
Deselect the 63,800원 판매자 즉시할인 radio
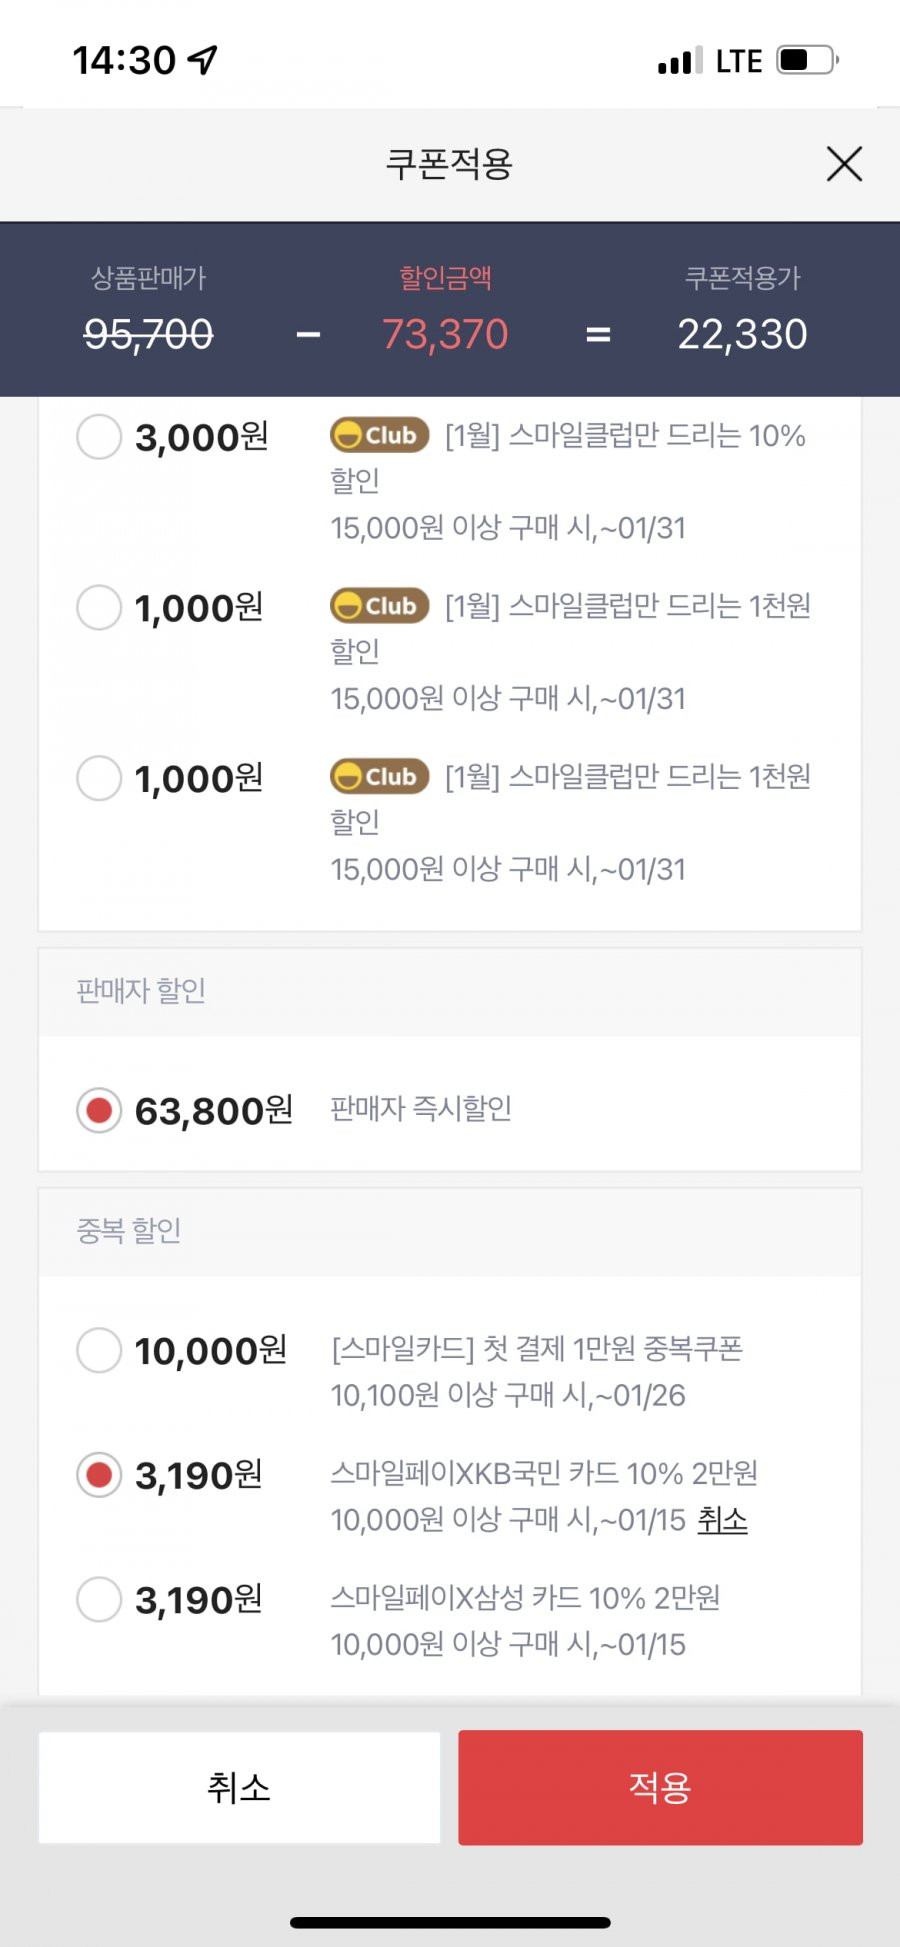click(x=99, y=1110)
